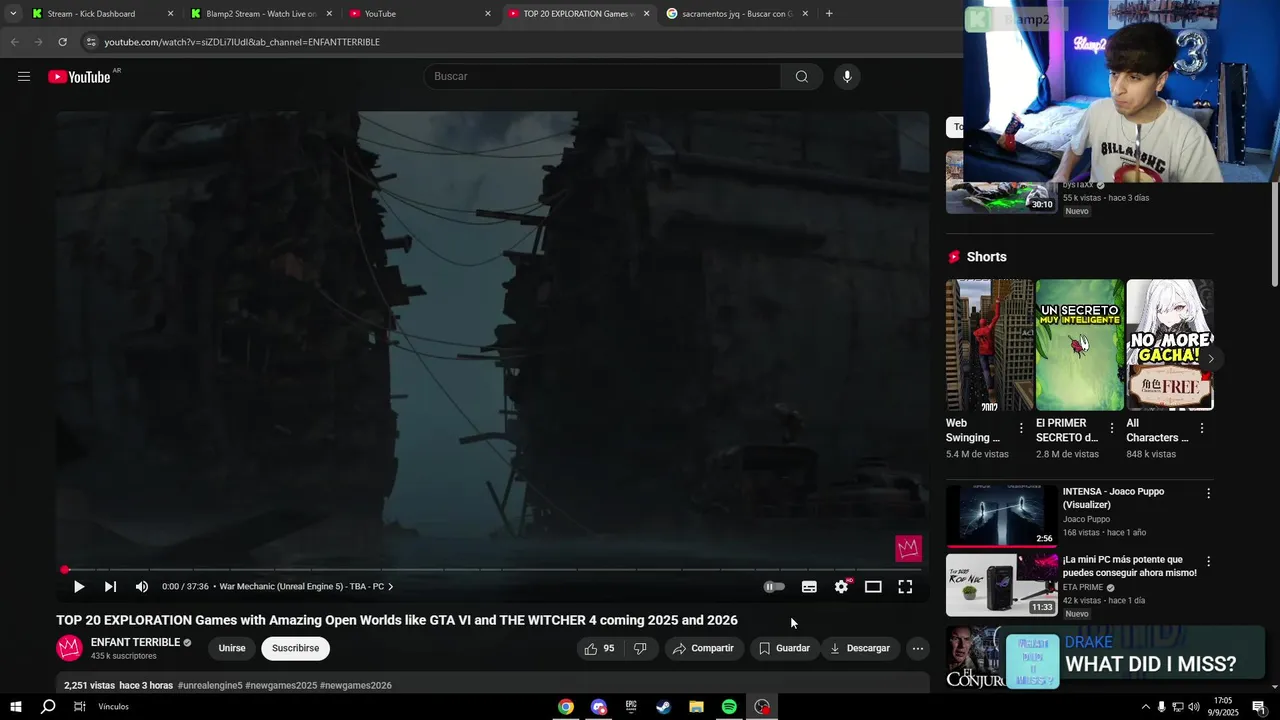Download the video with Descargar
Screen dimensions: 1280x720
[x=859, y=648]
